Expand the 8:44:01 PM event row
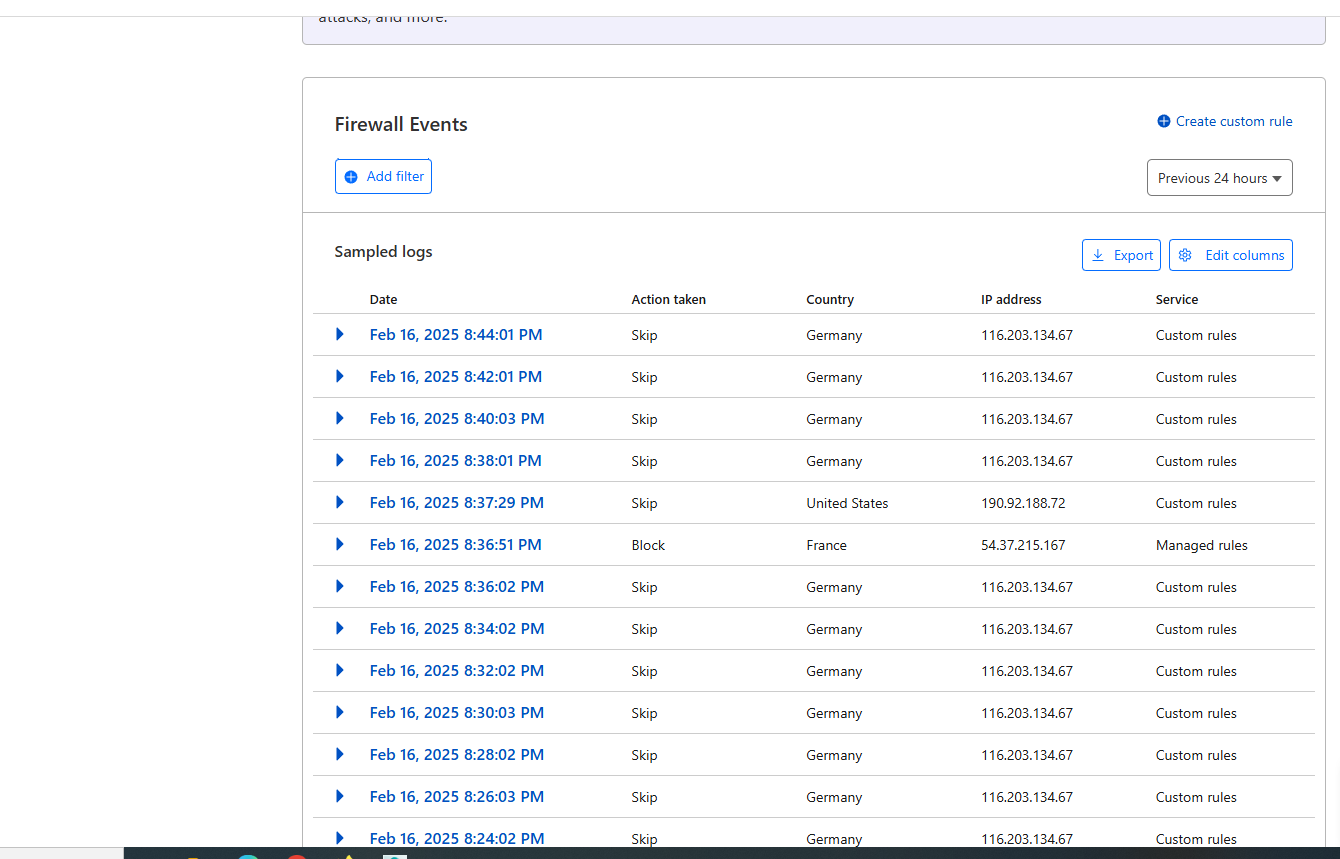 coord(340,334)
